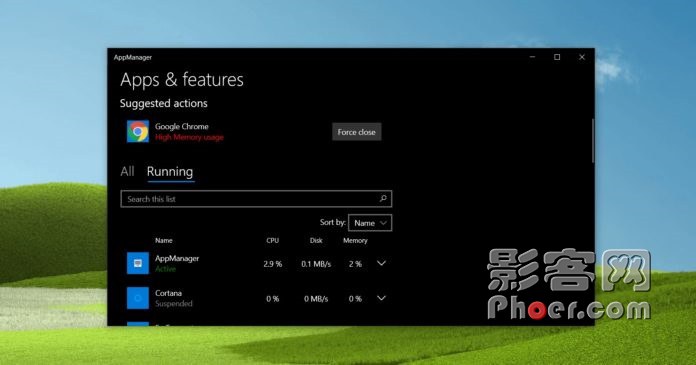Screen dimensions: 696x365
Task: Click the Cortana app icon in the list
Action: pos(138,298)
